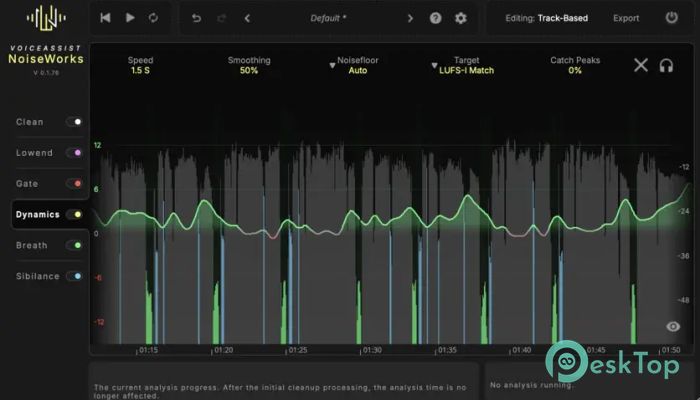Click the LUFS-I Match target value

pos(467,71)
